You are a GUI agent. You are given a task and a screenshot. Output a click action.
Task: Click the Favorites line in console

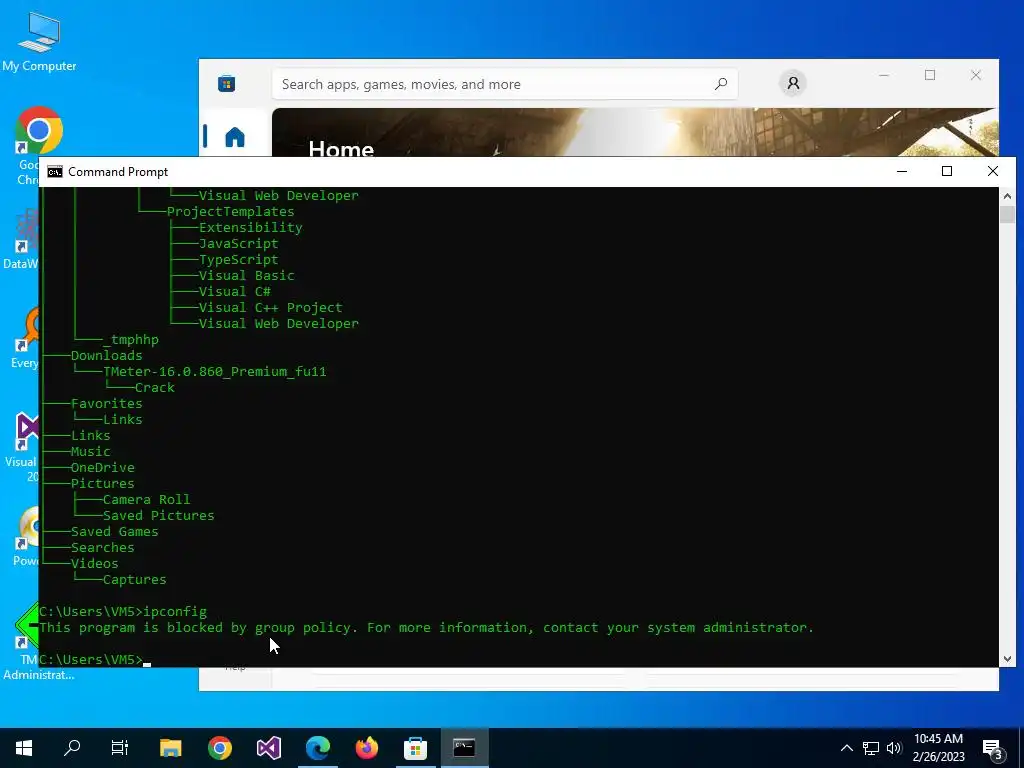tap(106, 404)
